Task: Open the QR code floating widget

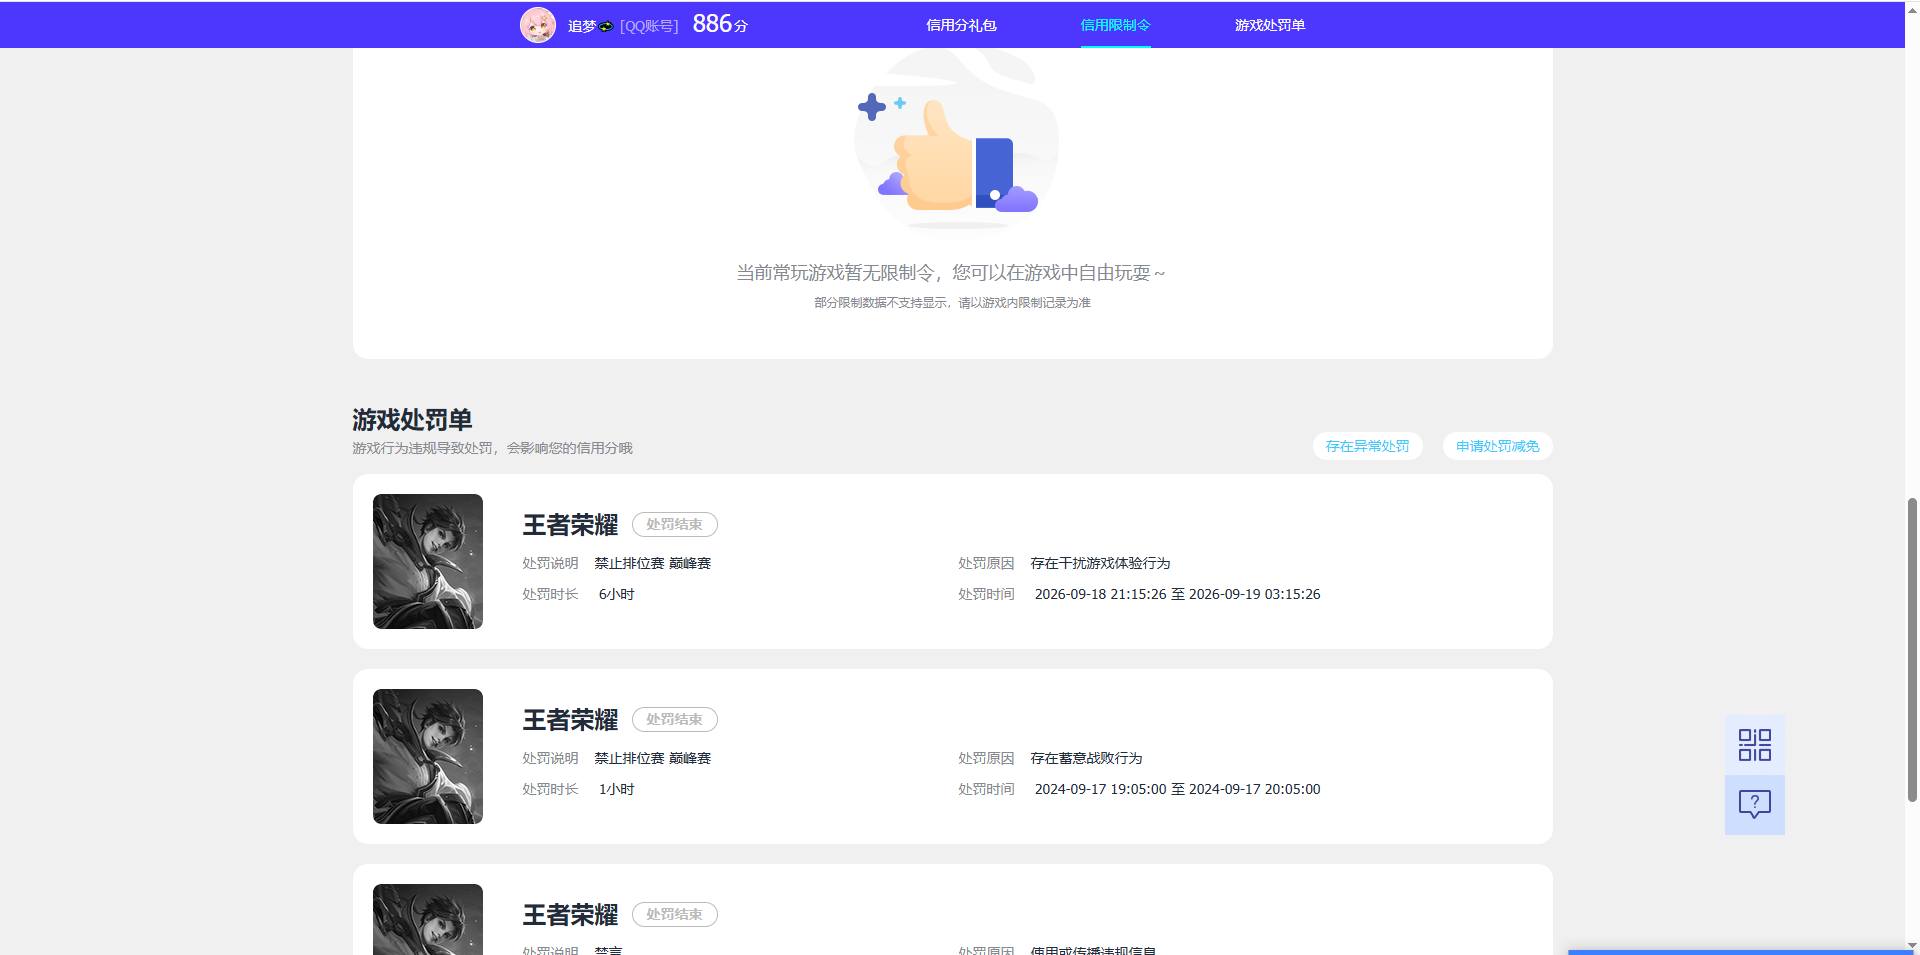Action: (1754, 745)
